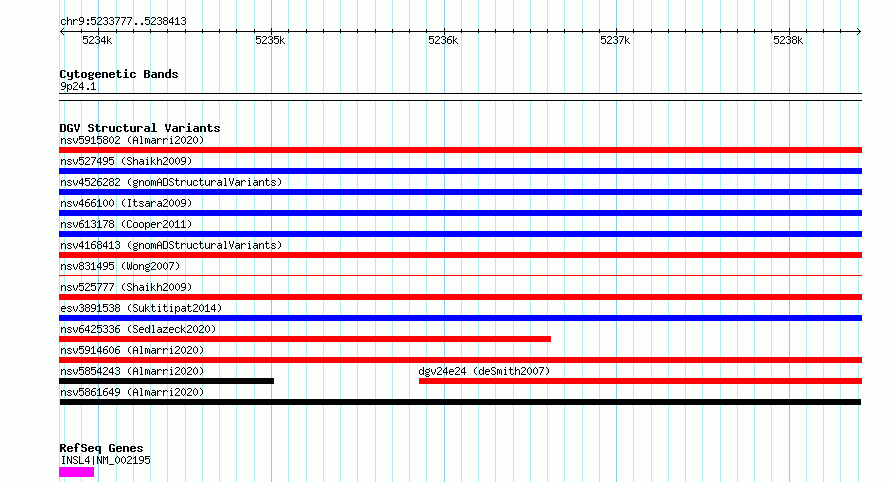Viewport: 890px width, 482px height.
Task: Click the nsv5914606 (Almarri2020) label
Action: click(132, 350)
